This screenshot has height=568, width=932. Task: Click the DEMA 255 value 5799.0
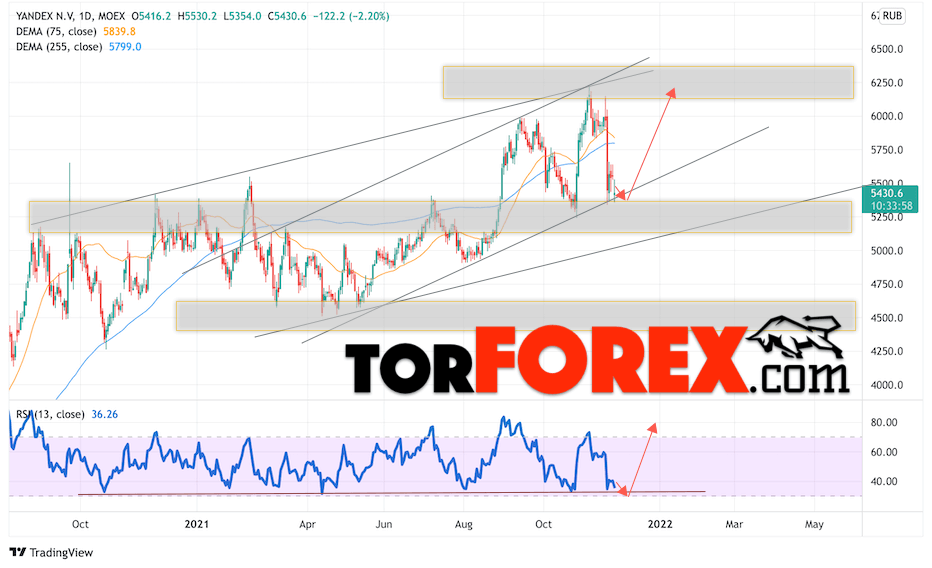tap(125, 47)
